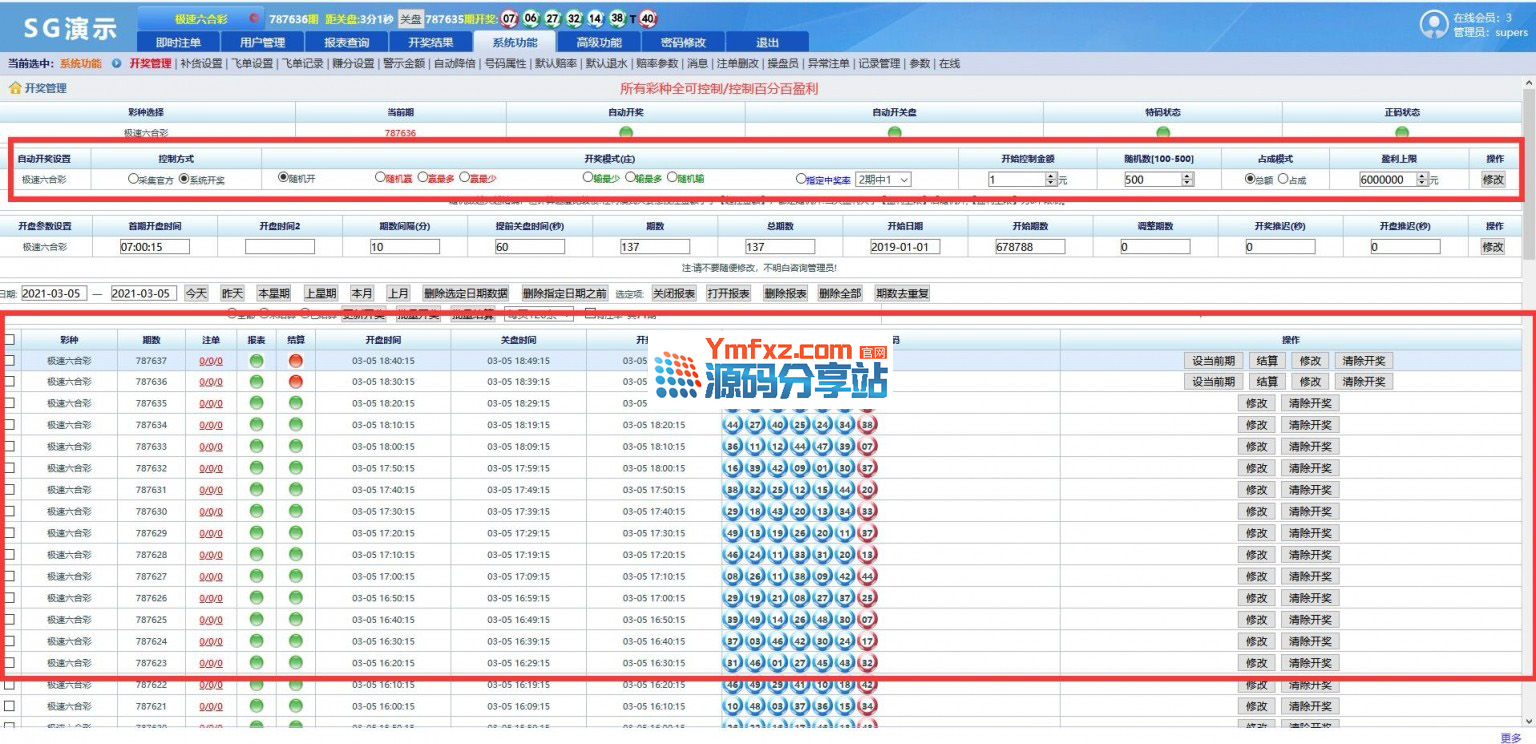
Task: Click the 0/0/0 注单 link for 787635
Action: pyautogui.click(x=211, y=403)
